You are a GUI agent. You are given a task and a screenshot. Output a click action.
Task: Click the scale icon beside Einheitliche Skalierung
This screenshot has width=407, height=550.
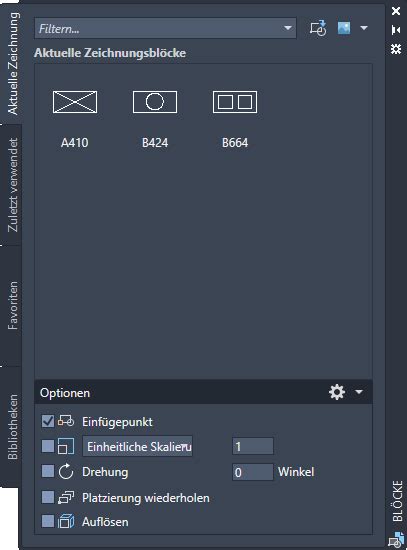pyautogui.click(x=66, y=446)
